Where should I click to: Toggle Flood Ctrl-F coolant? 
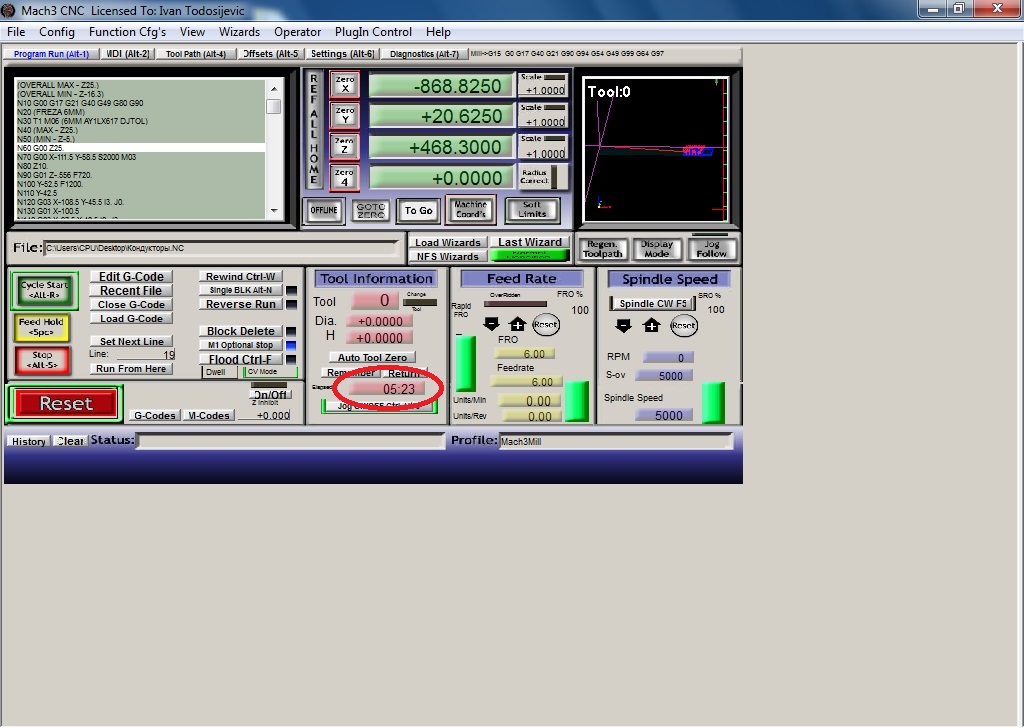click(241, 359)
